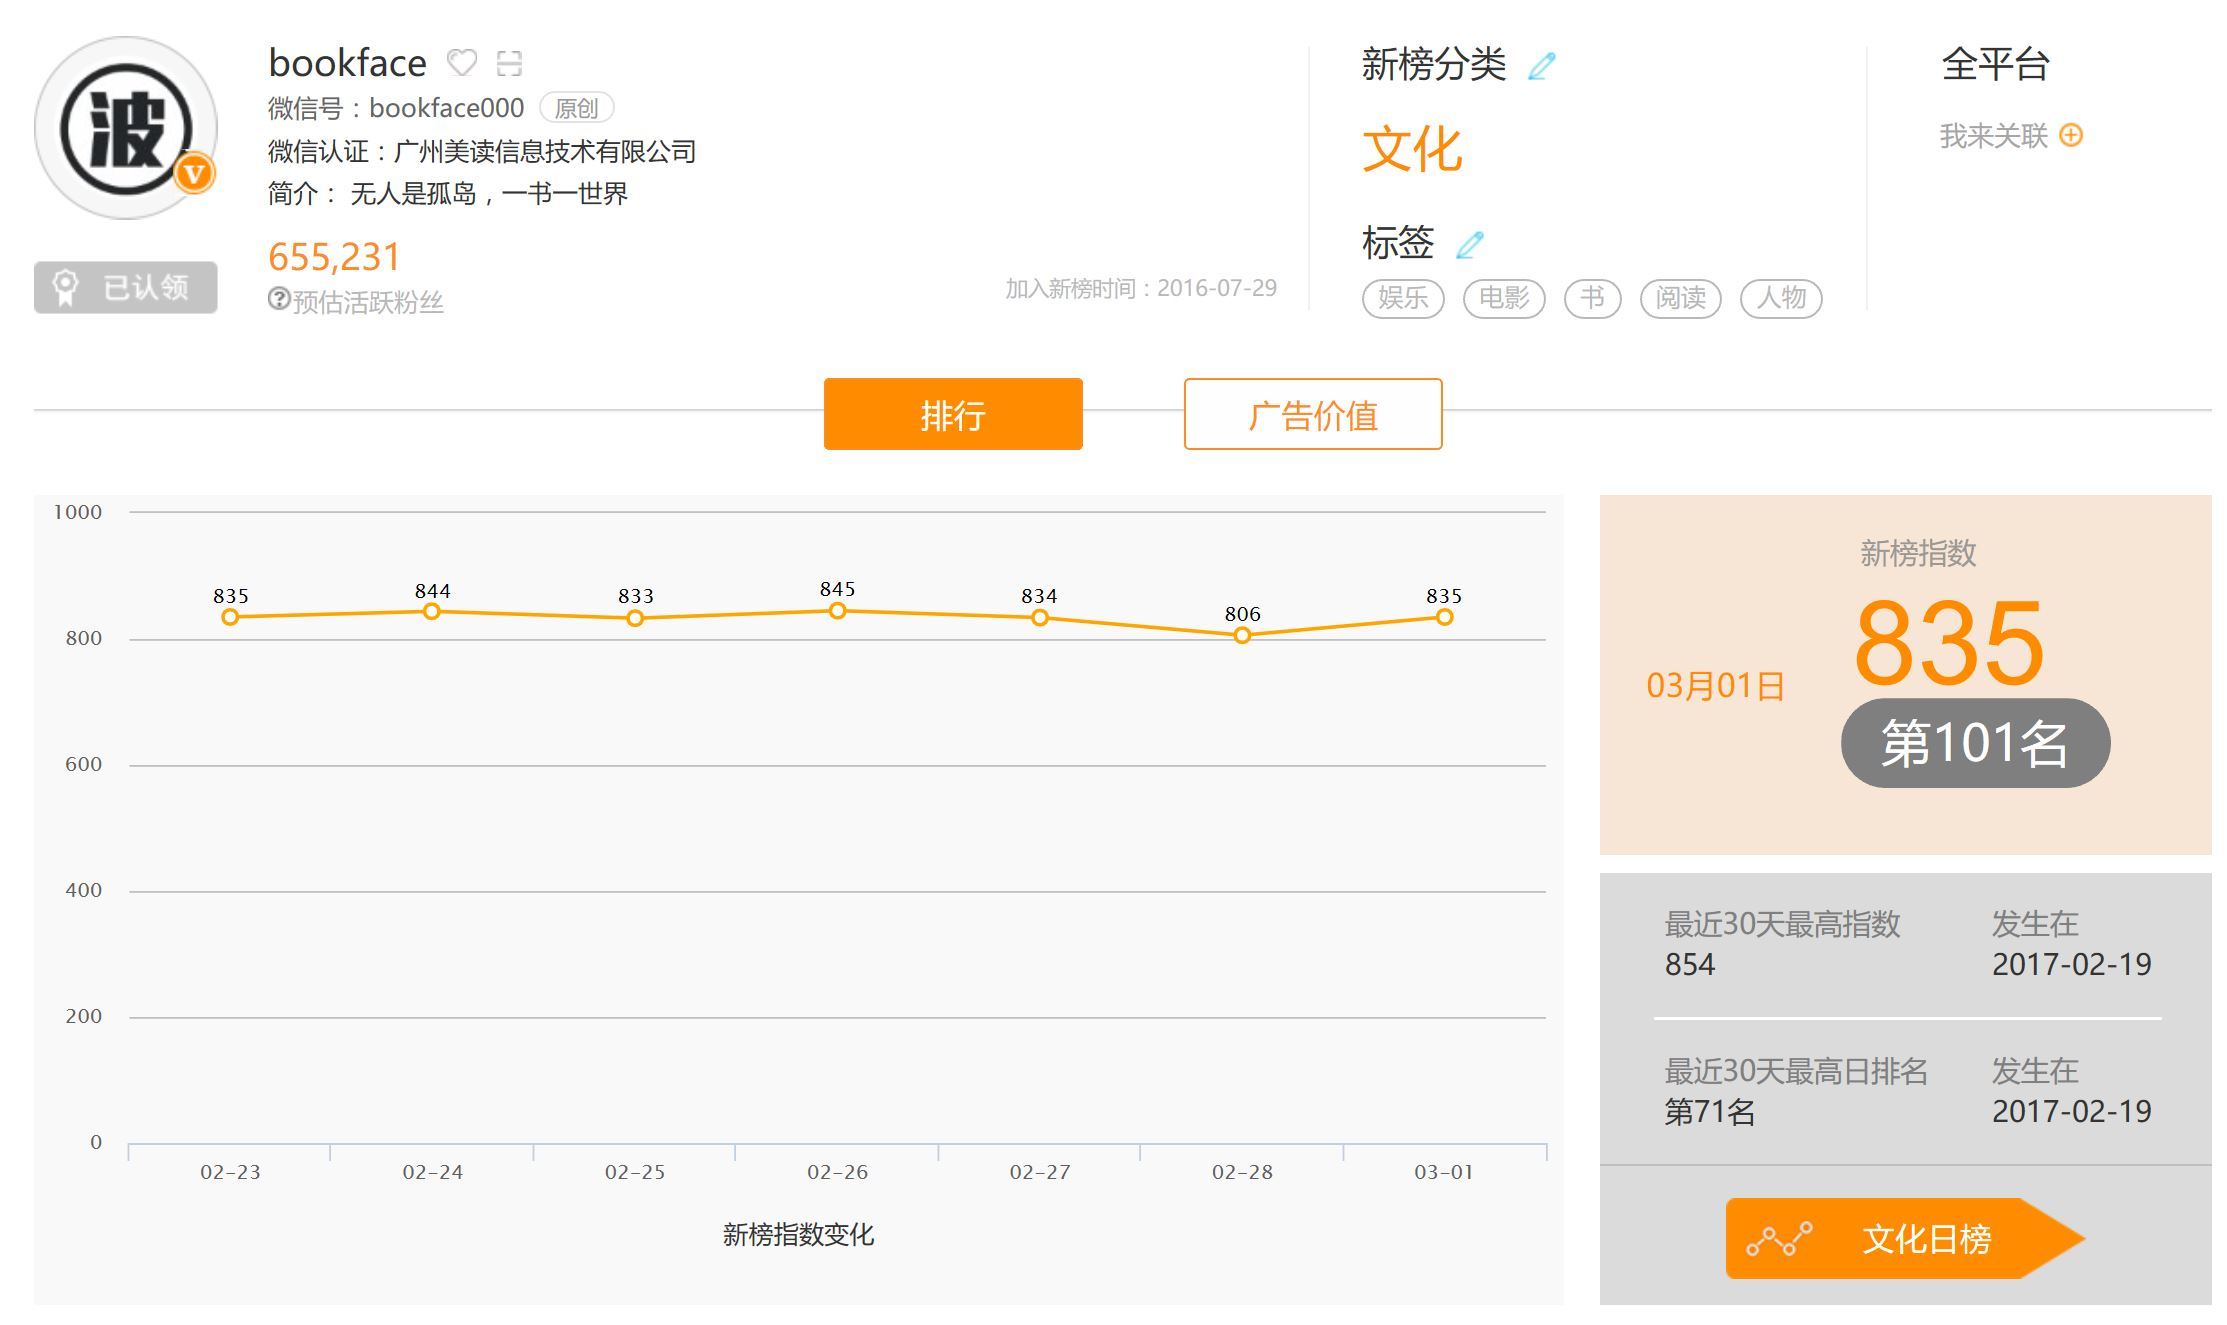Open the 文化日榜 ranking button
This screenshot has height=1325, width=2227.
coord(1900,1238)
